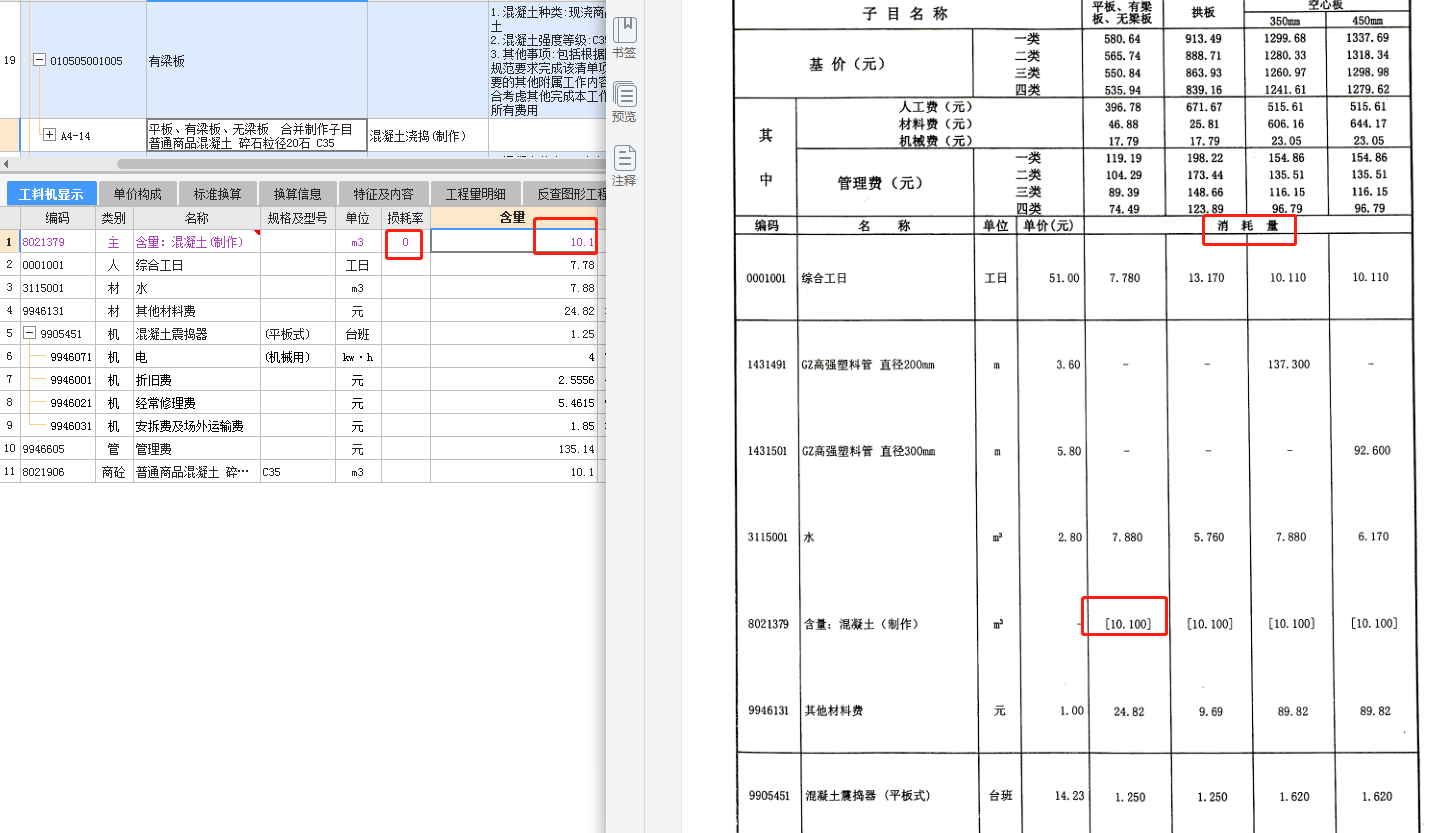Select the 有梁板 item name cell
Viewport: 1439px width, 833px height.
(x=256, y=61)
